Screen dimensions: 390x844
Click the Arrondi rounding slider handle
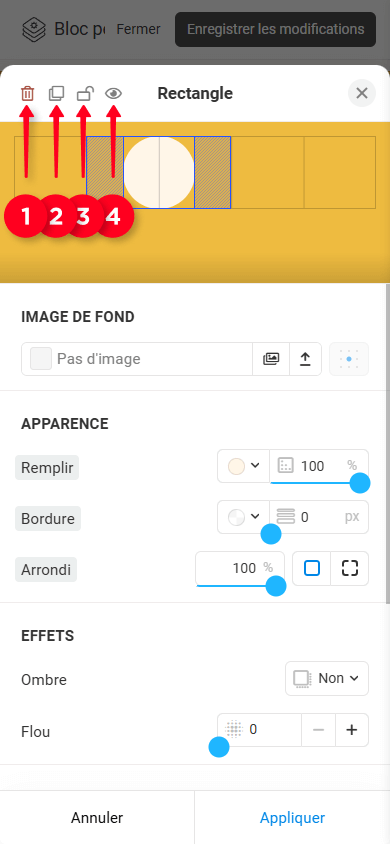pos(276,586)
